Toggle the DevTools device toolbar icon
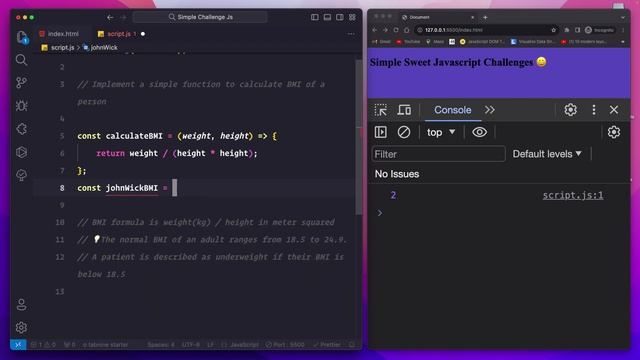 (404, 110)
